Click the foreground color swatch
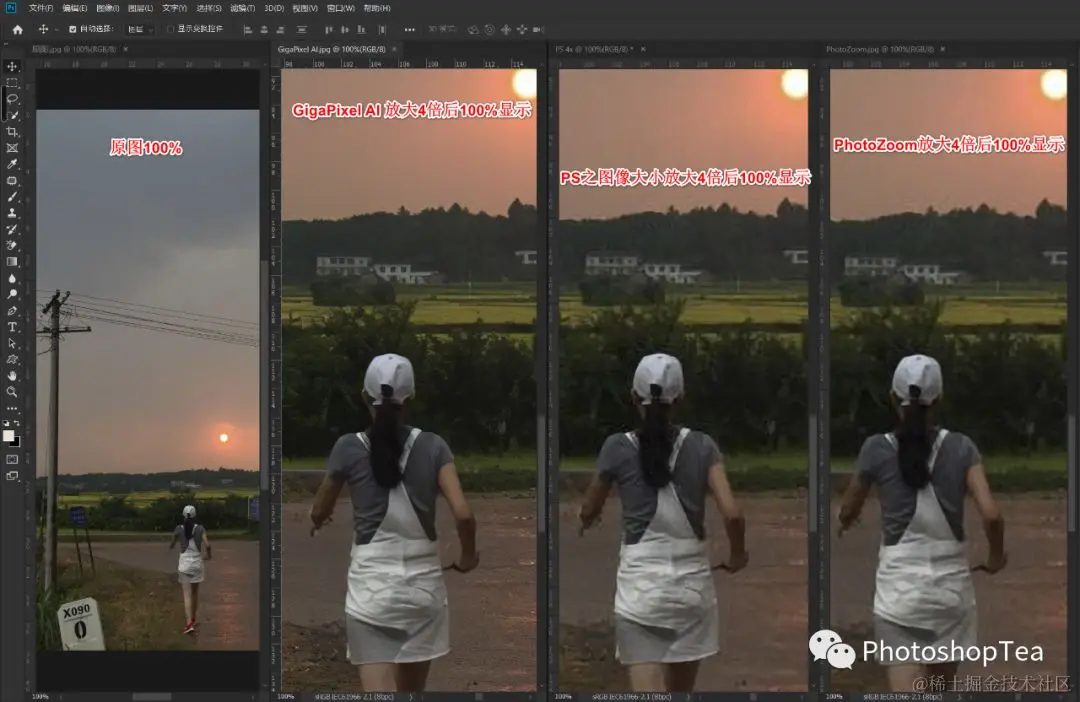 (8, 435)
